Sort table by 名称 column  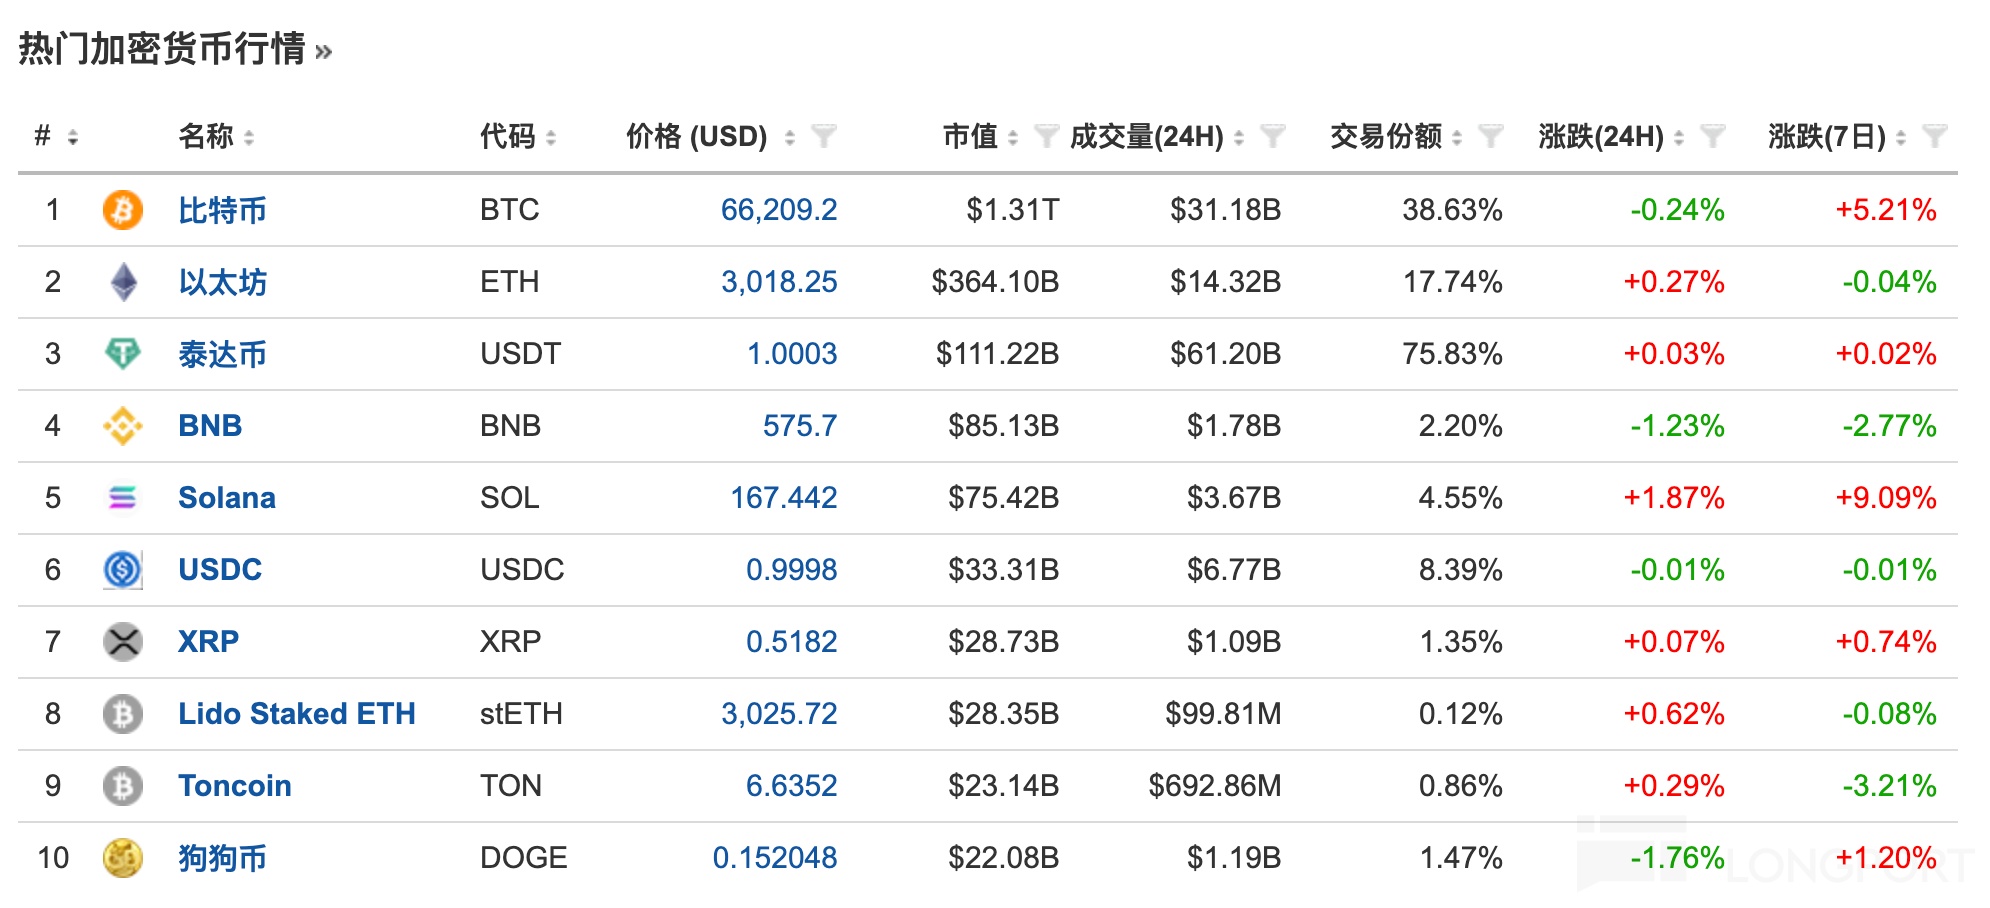click(x=249, y=138)
